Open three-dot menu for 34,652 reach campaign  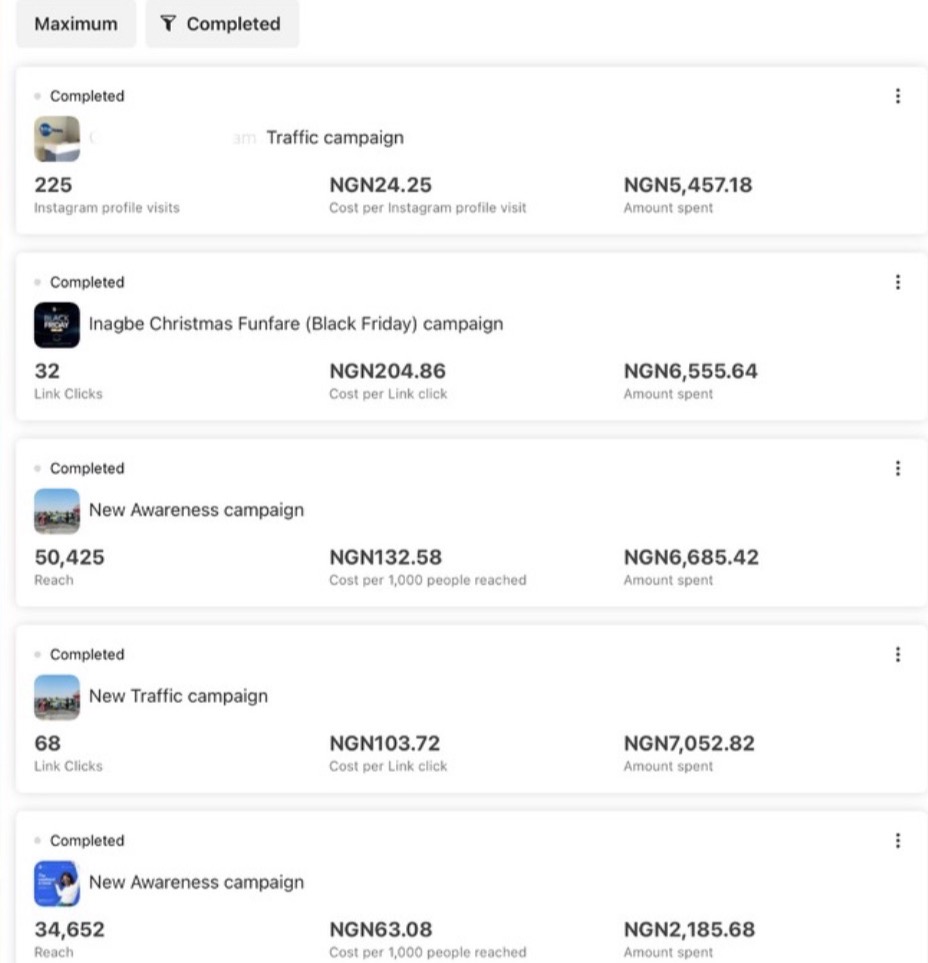tap(897, 840)
